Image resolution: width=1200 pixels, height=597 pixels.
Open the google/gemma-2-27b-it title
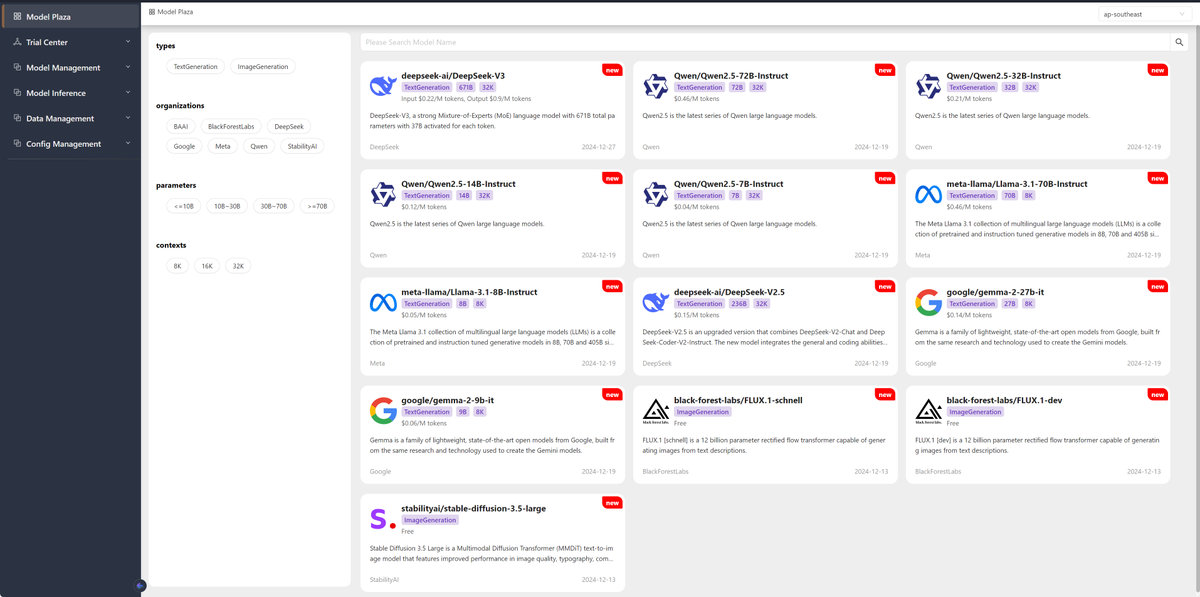[x=995, y=292]
